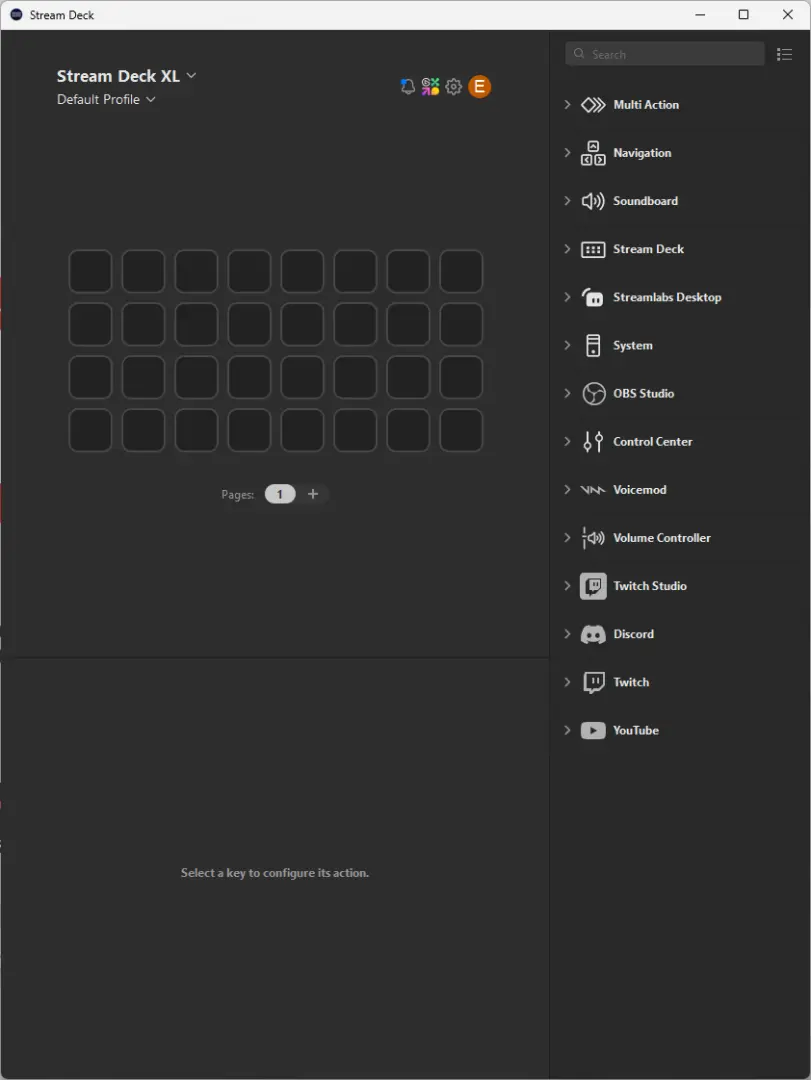This screenshot has height=1080, width=811.
Task: Expand the Navigation category chevron
Action: (x=567, y=153)
